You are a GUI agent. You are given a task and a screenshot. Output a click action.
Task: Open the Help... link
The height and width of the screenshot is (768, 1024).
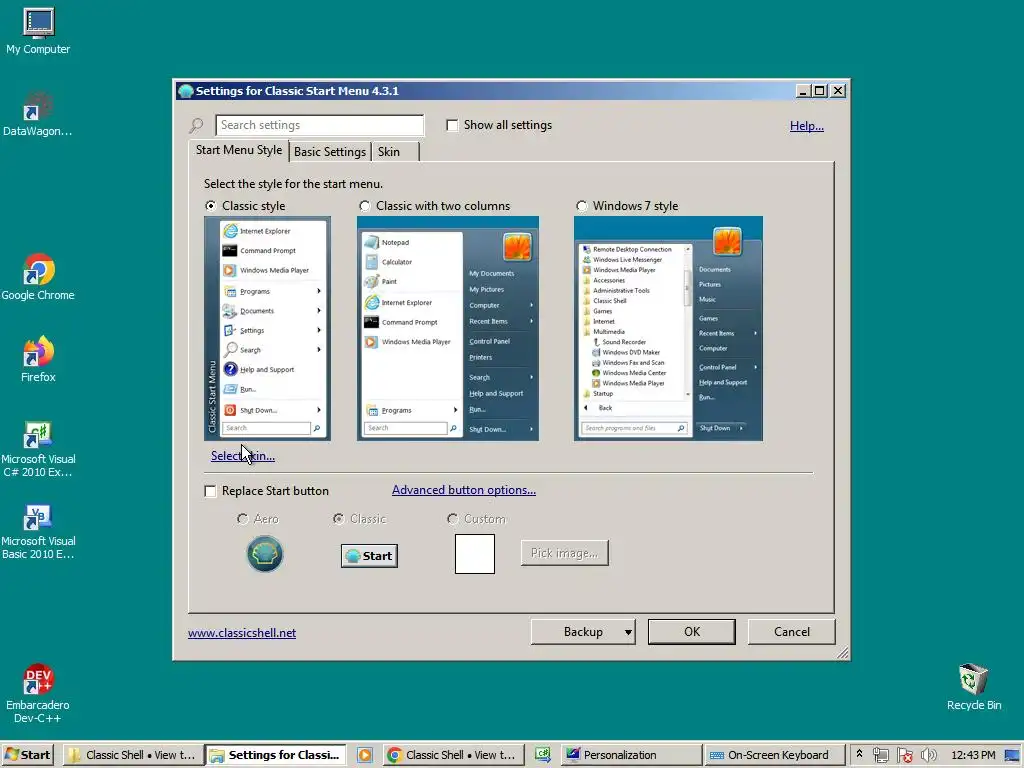tap(807, 125)
